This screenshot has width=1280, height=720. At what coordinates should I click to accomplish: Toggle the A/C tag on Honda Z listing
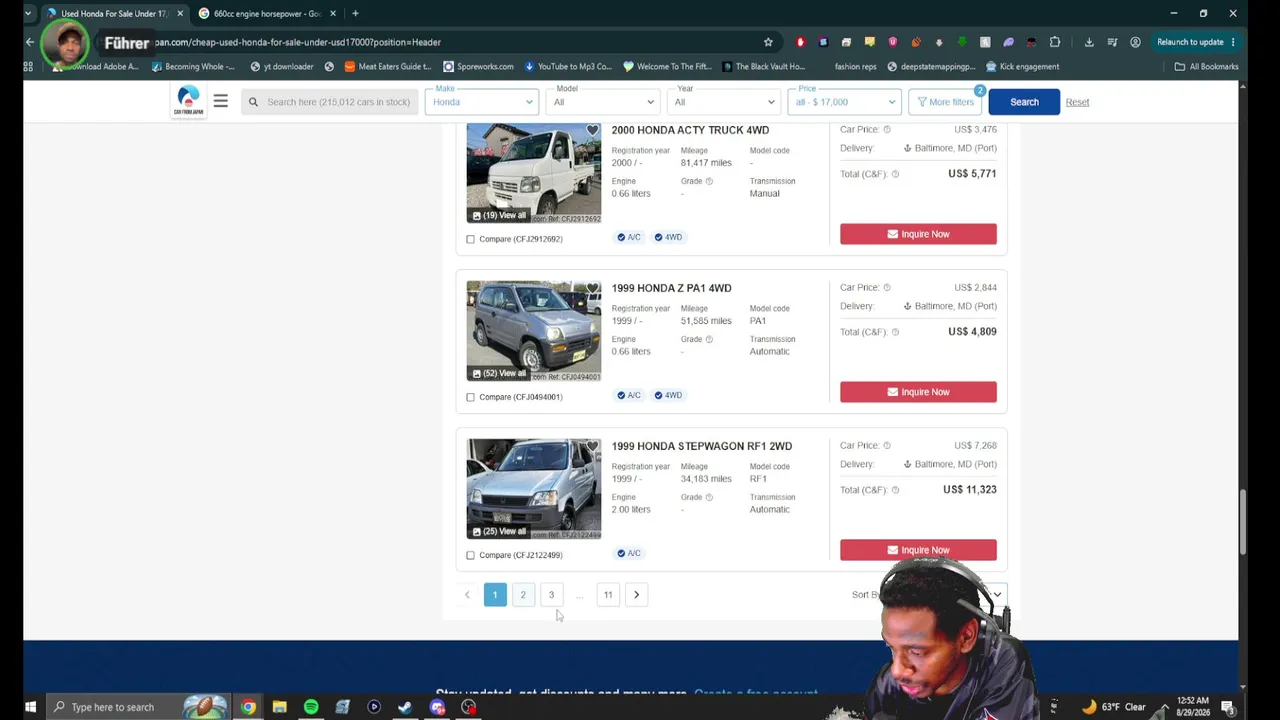(629, 395)
